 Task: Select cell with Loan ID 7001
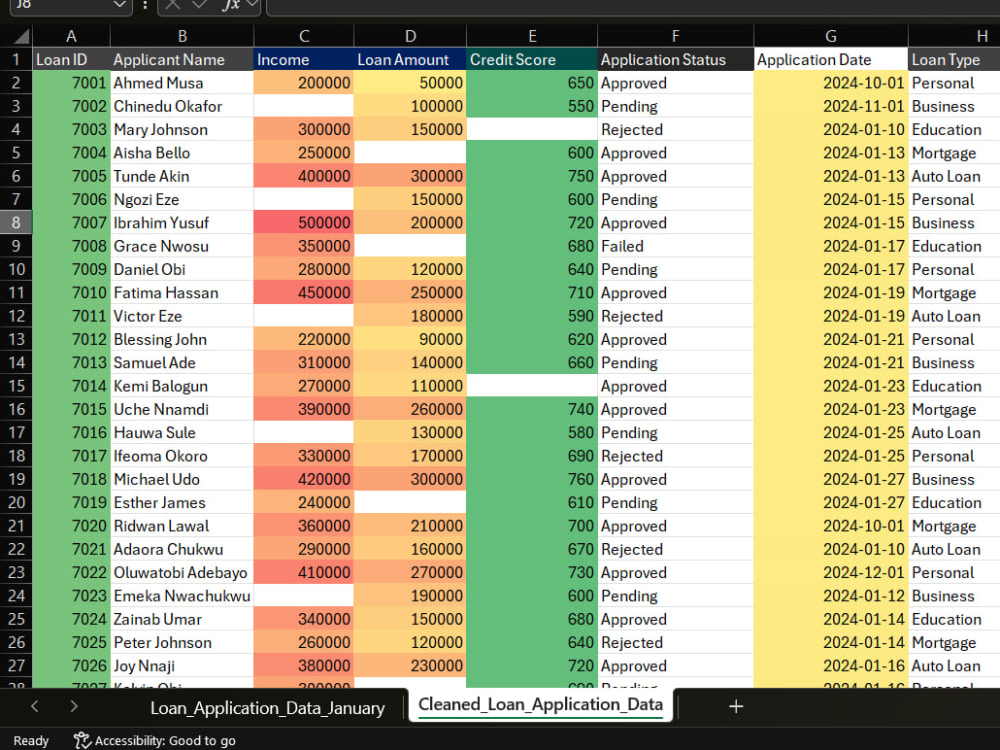pyautogui.click(x=71, y=83)
